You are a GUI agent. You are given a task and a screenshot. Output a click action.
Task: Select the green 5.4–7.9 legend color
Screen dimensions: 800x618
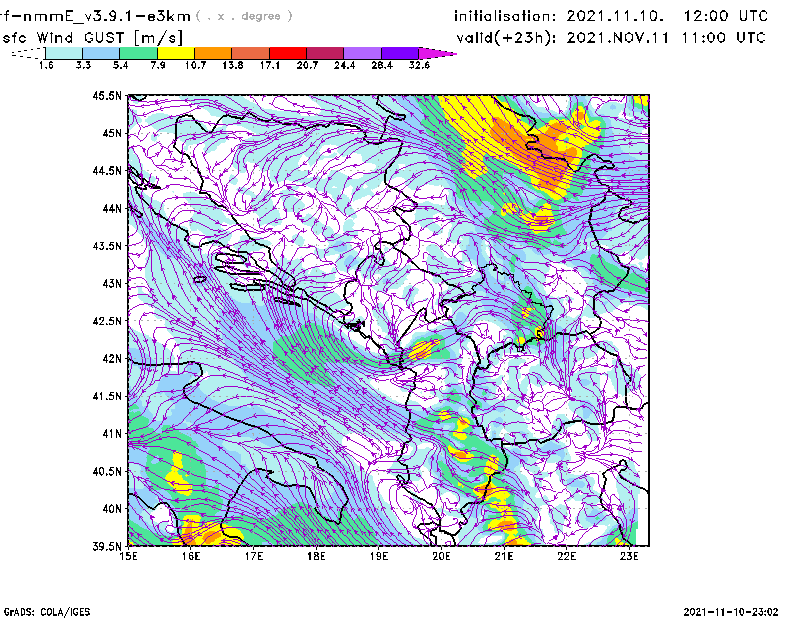click(138, 53)
